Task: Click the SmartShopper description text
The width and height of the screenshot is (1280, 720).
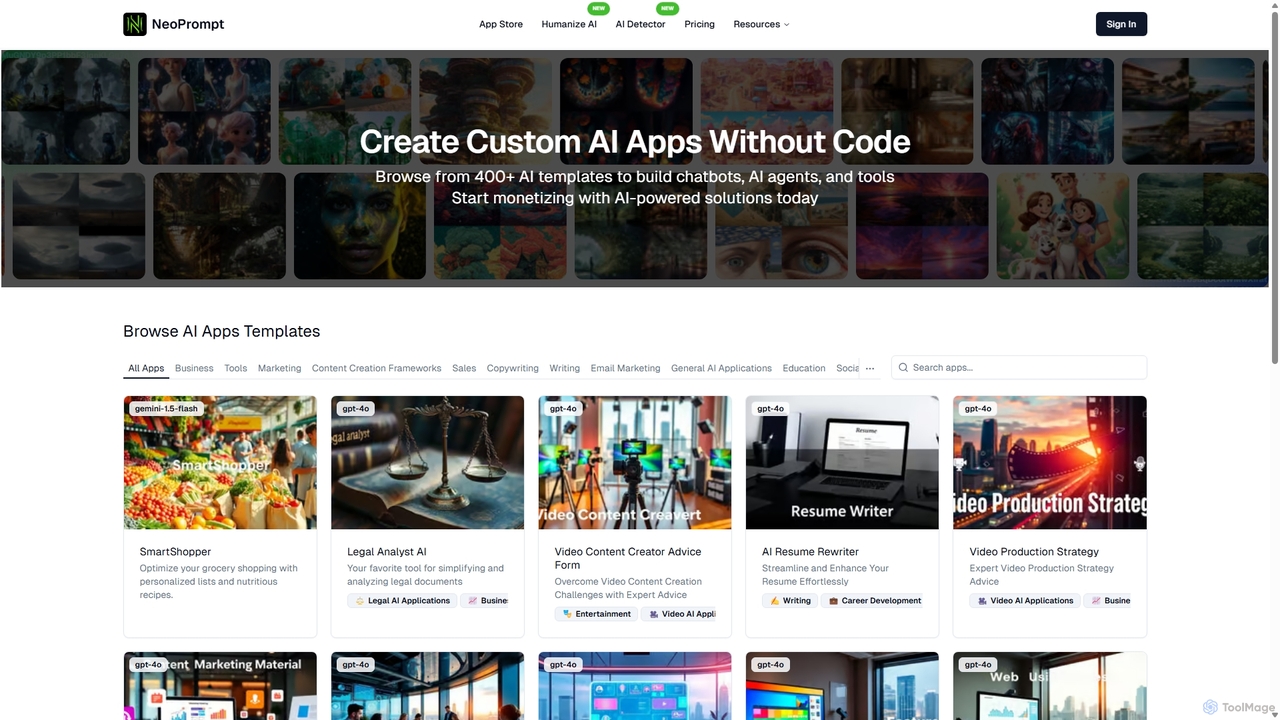Action: click(219, 581)
